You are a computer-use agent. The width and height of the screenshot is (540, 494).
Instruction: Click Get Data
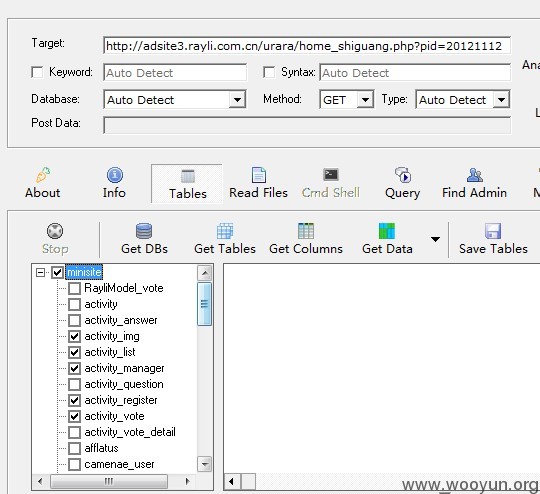pos(387,239)
